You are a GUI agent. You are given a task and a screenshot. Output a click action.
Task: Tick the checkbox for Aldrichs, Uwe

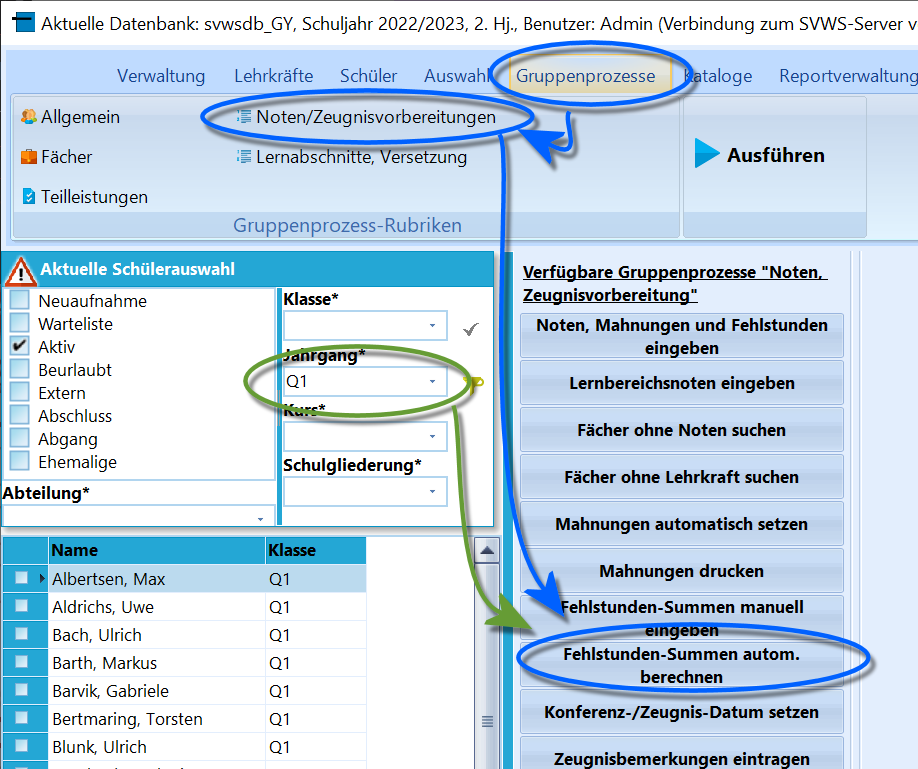(22, 606)
